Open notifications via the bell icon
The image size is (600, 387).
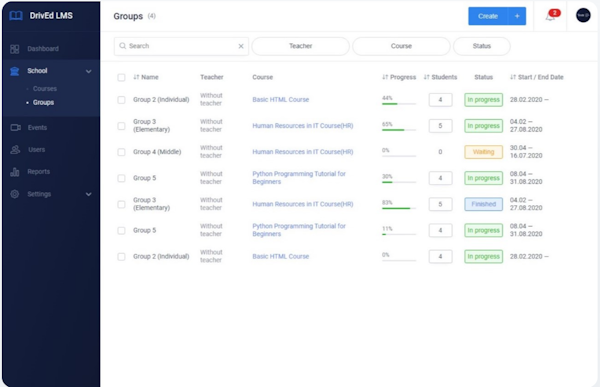pos(550,16)
